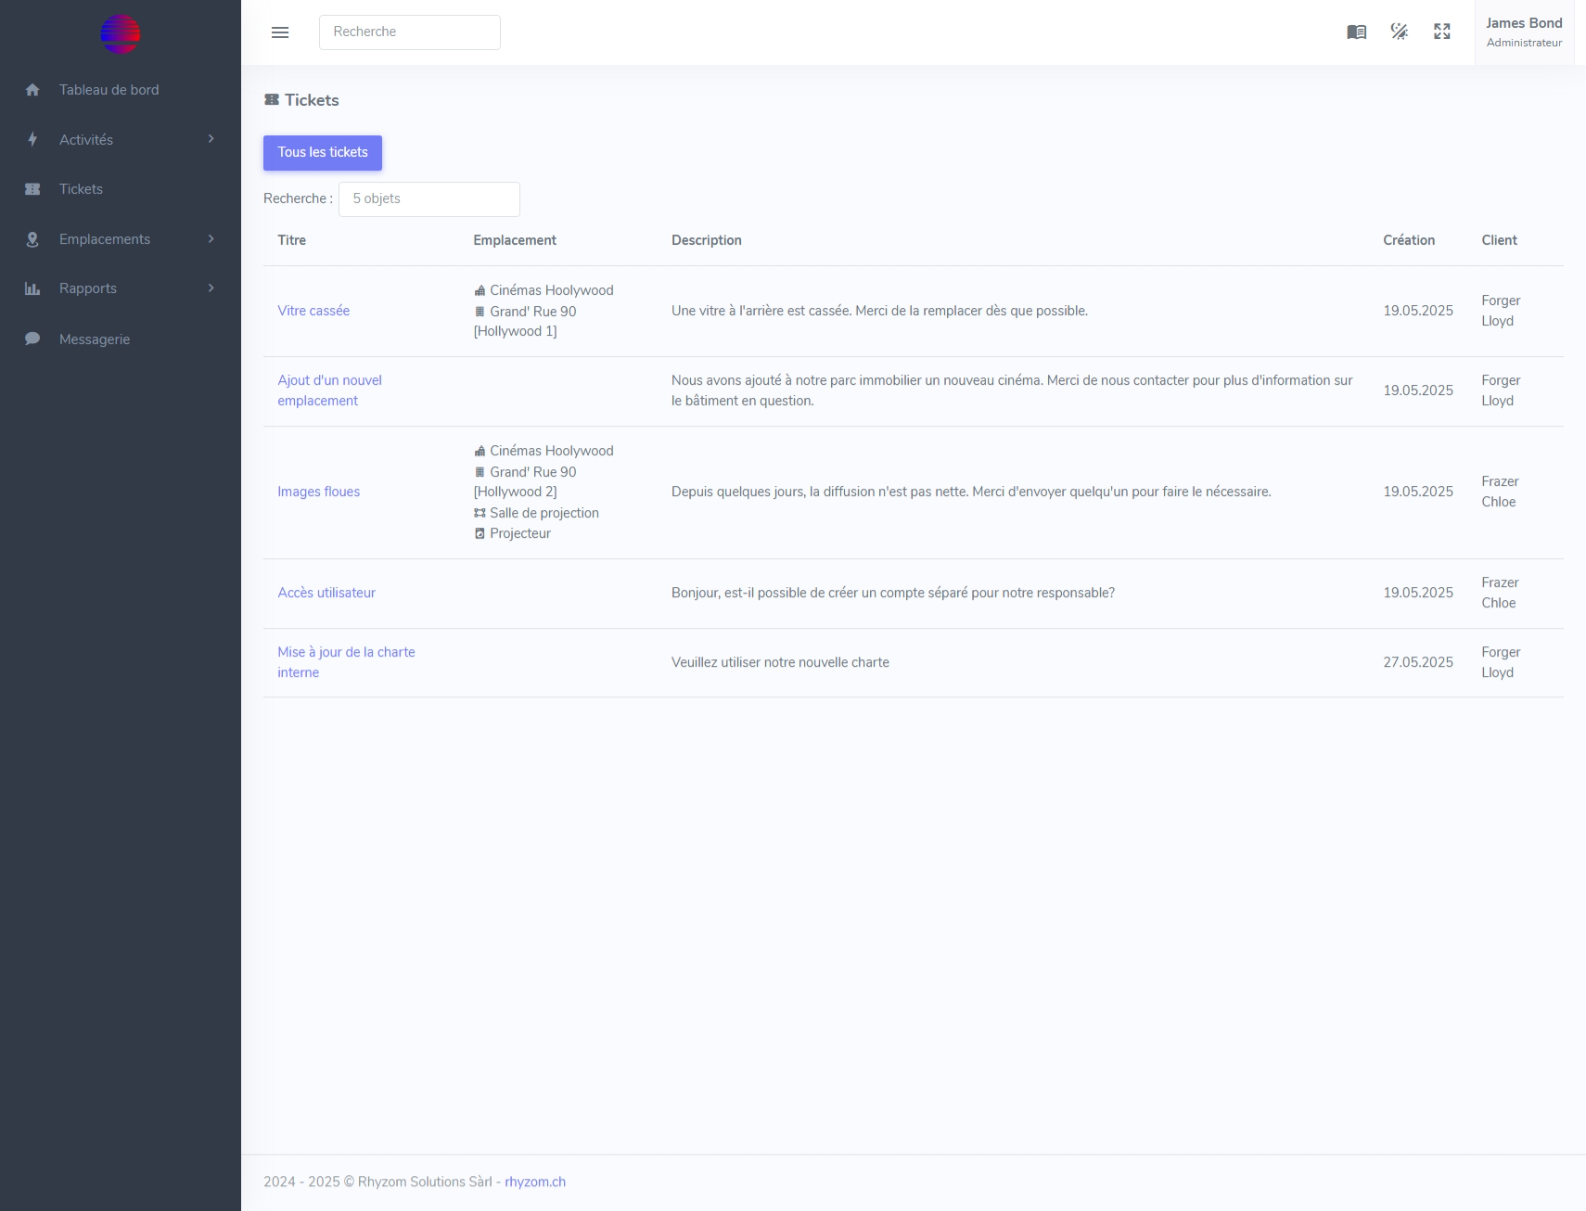Click the bar chart Rapports icon
The height and width of the screenshot is (1211, 1586).
(x=32, y=289)
